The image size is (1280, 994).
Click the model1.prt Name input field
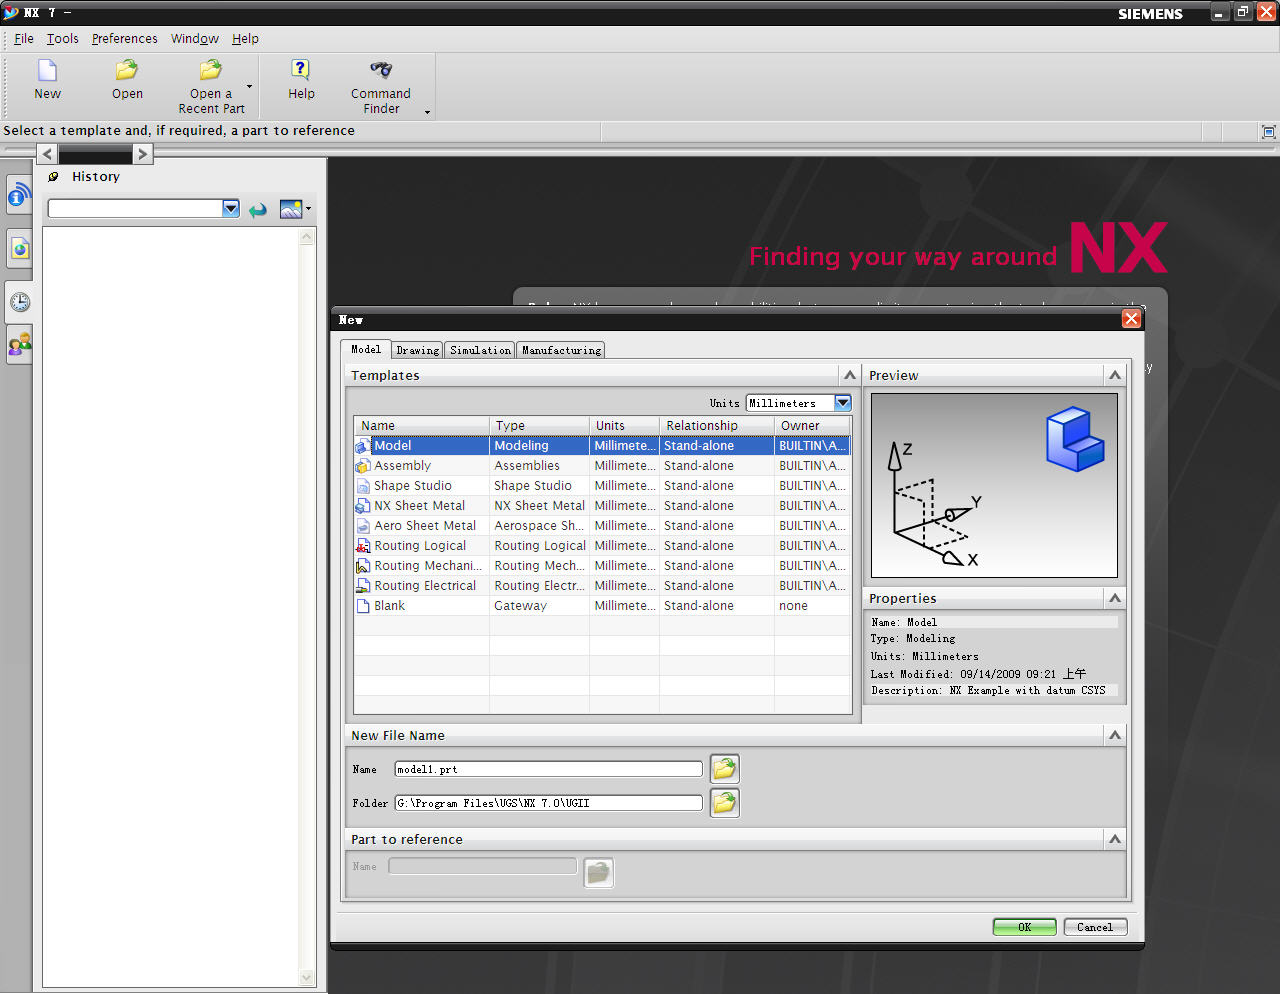tap(548, 769)
